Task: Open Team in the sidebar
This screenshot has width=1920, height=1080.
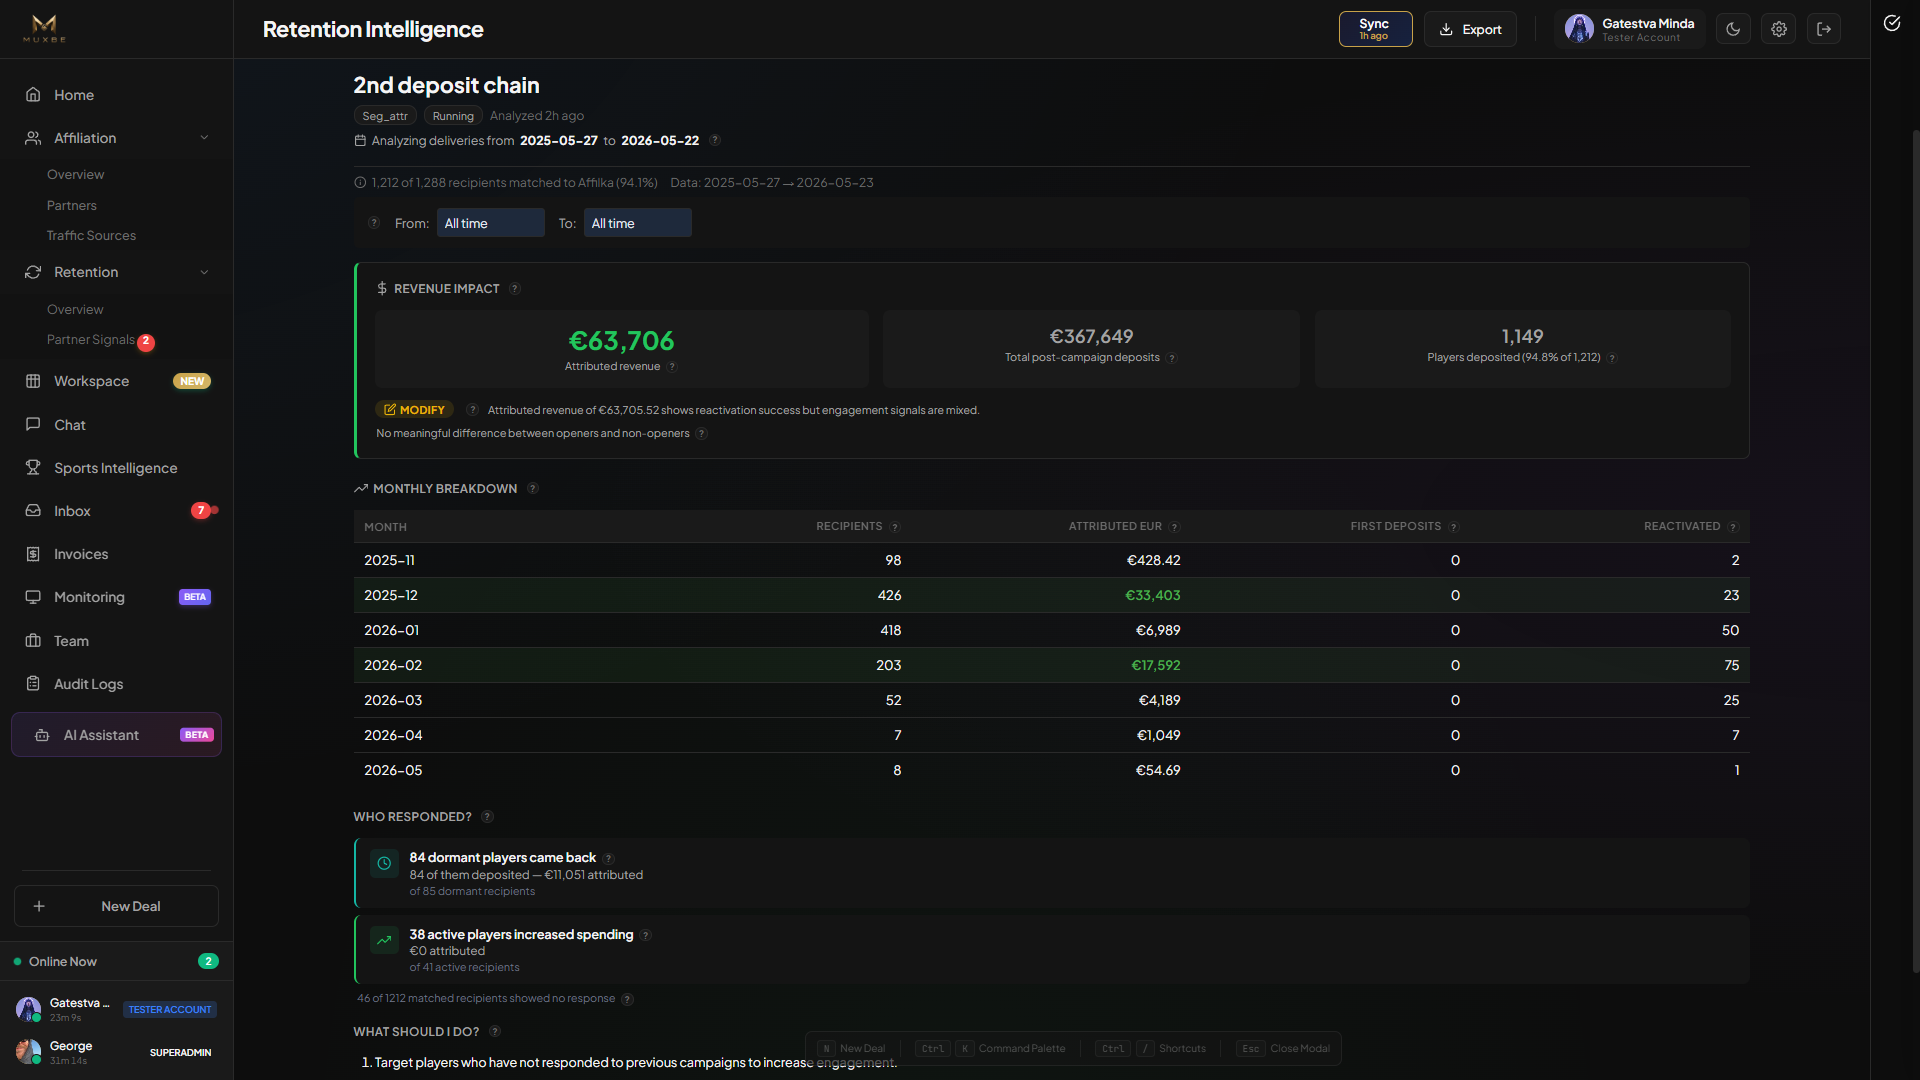Action: (116, 641)
